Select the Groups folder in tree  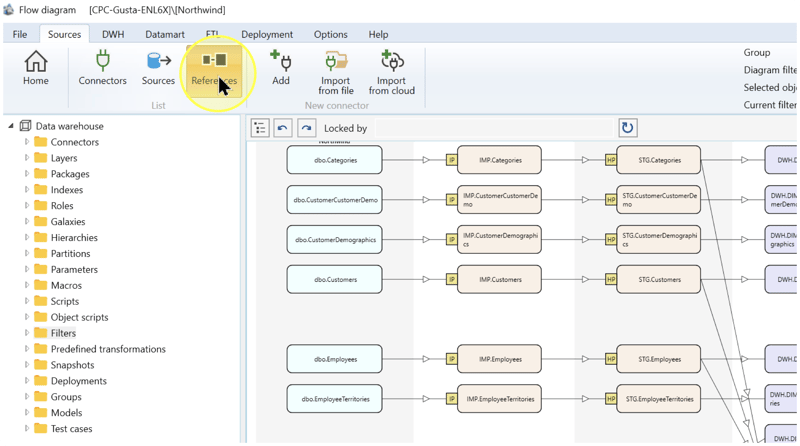66,397
